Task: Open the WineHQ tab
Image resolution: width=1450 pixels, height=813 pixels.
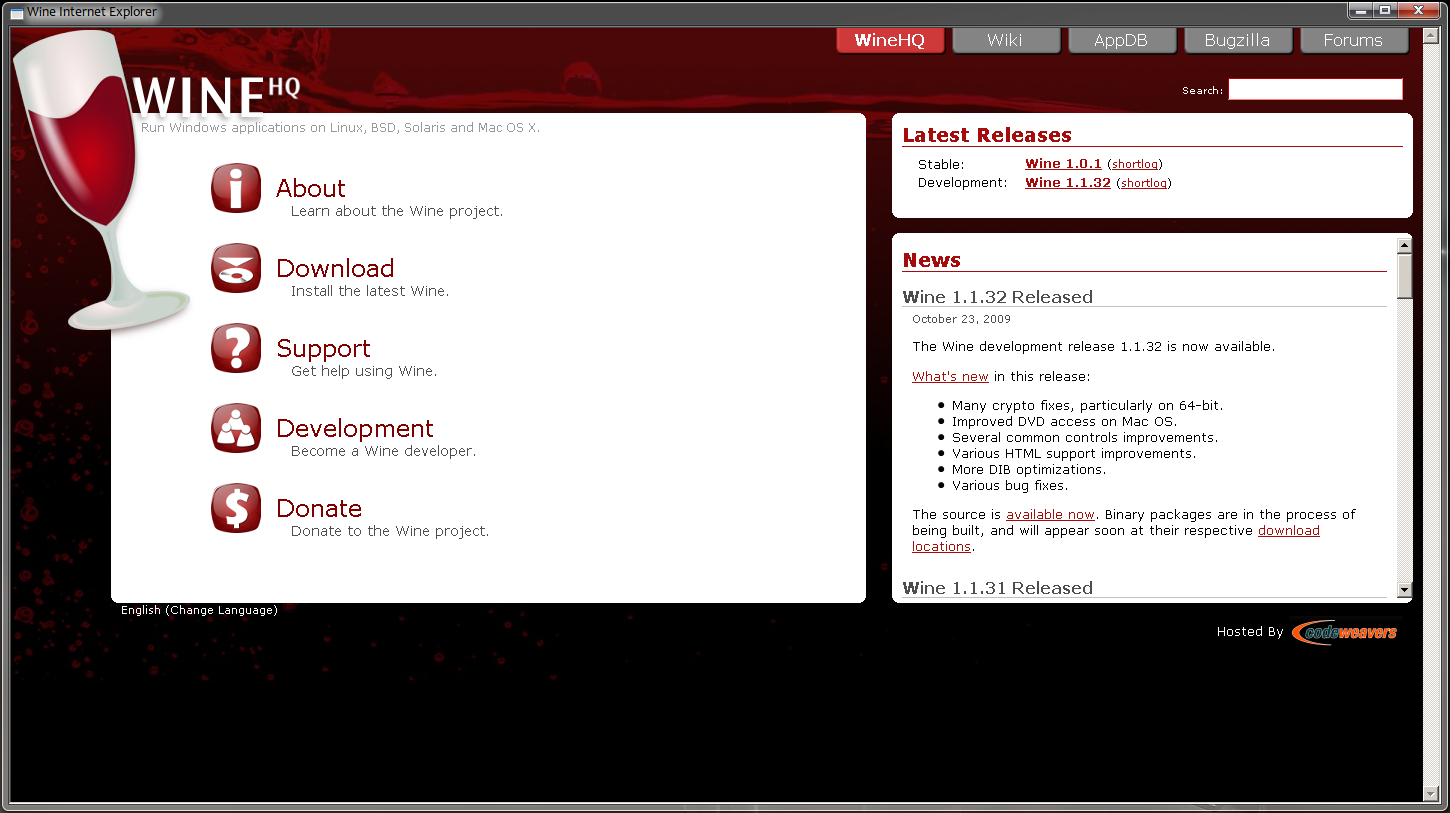Action: coord(889,40)
